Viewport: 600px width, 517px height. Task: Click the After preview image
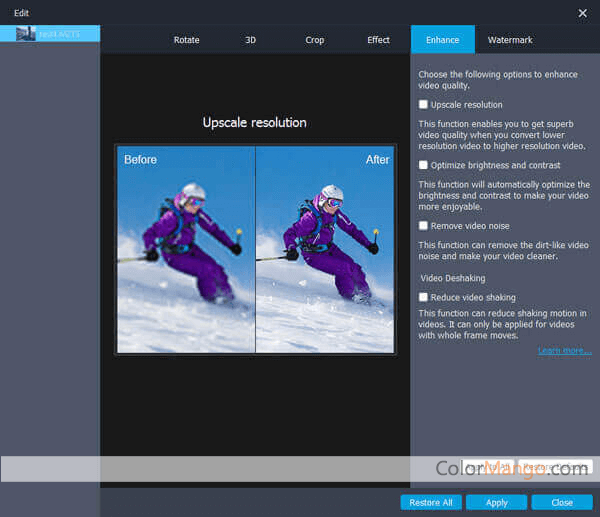pos(325,250)
